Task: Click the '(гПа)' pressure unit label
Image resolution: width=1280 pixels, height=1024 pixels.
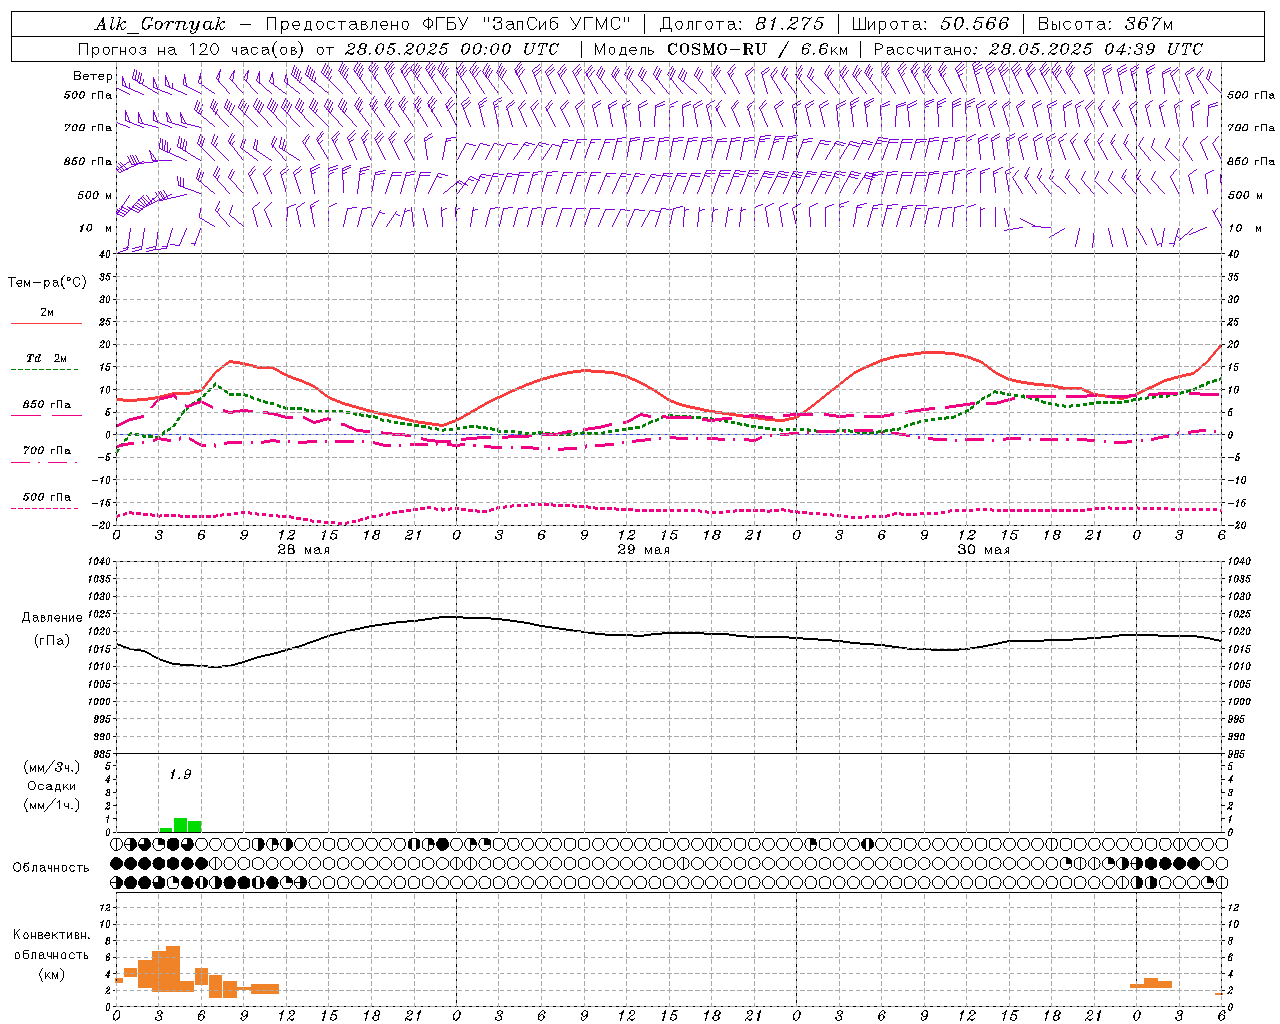Action: pyautogui.click(x=52, y=641)
